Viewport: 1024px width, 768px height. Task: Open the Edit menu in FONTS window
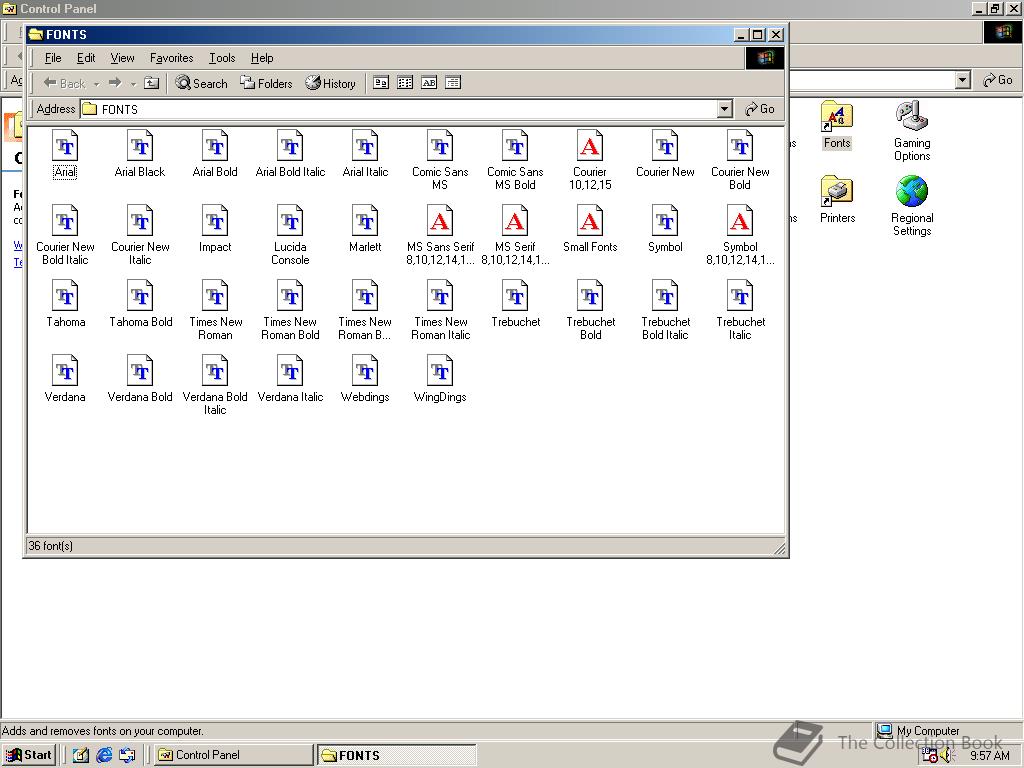pyautogui.click(x=86, y=58)
